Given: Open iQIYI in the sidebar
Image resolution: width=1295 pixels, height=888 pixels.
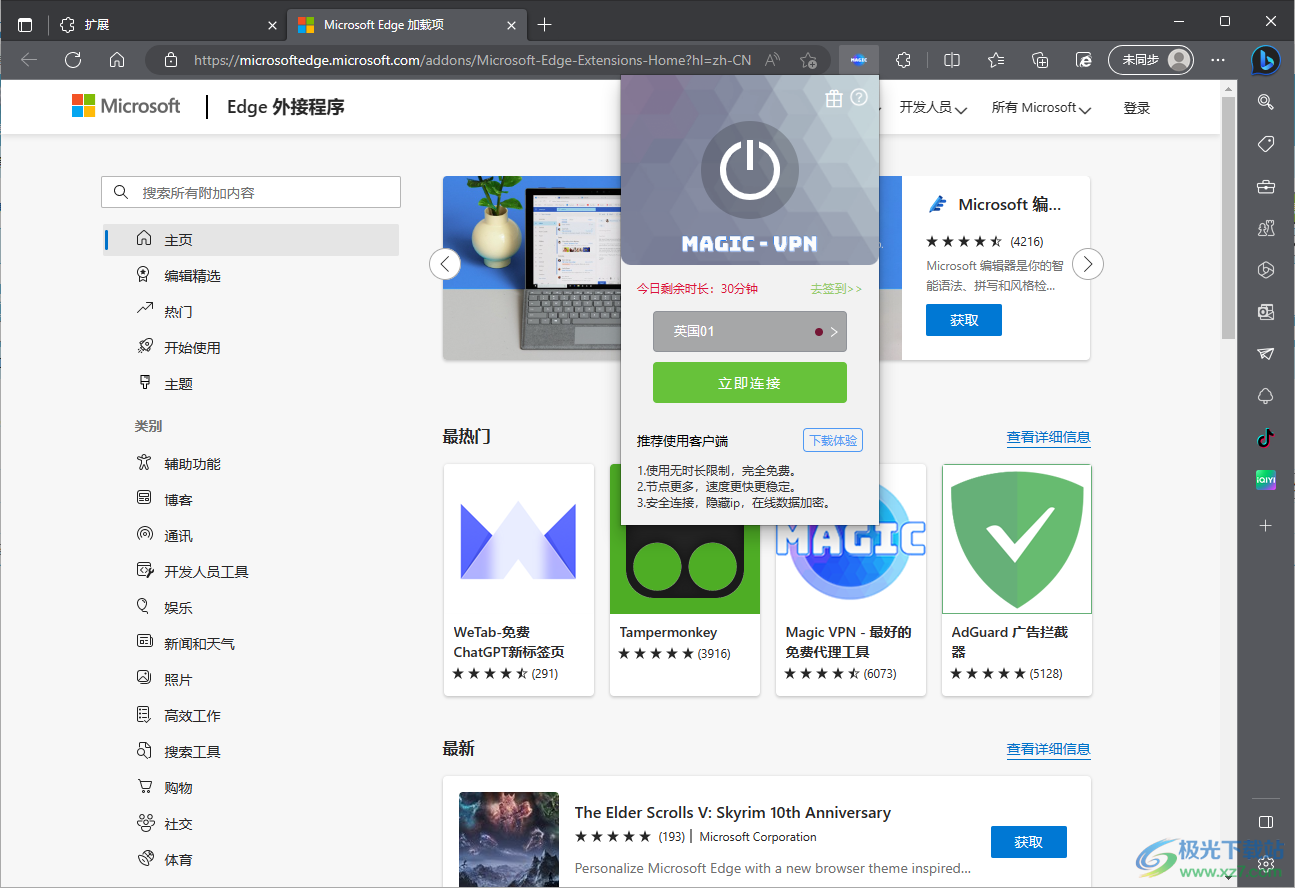Looking at the screenshot, I should pos(1265,480).
